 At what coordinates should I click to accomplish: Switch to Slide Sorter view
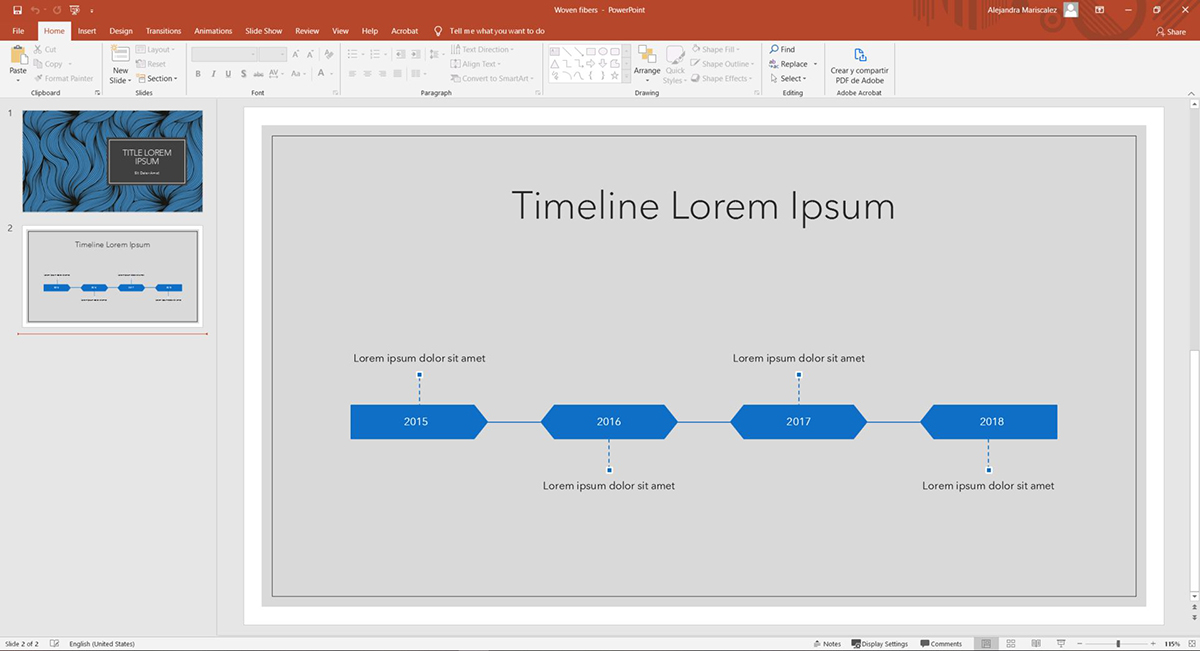1011,644
